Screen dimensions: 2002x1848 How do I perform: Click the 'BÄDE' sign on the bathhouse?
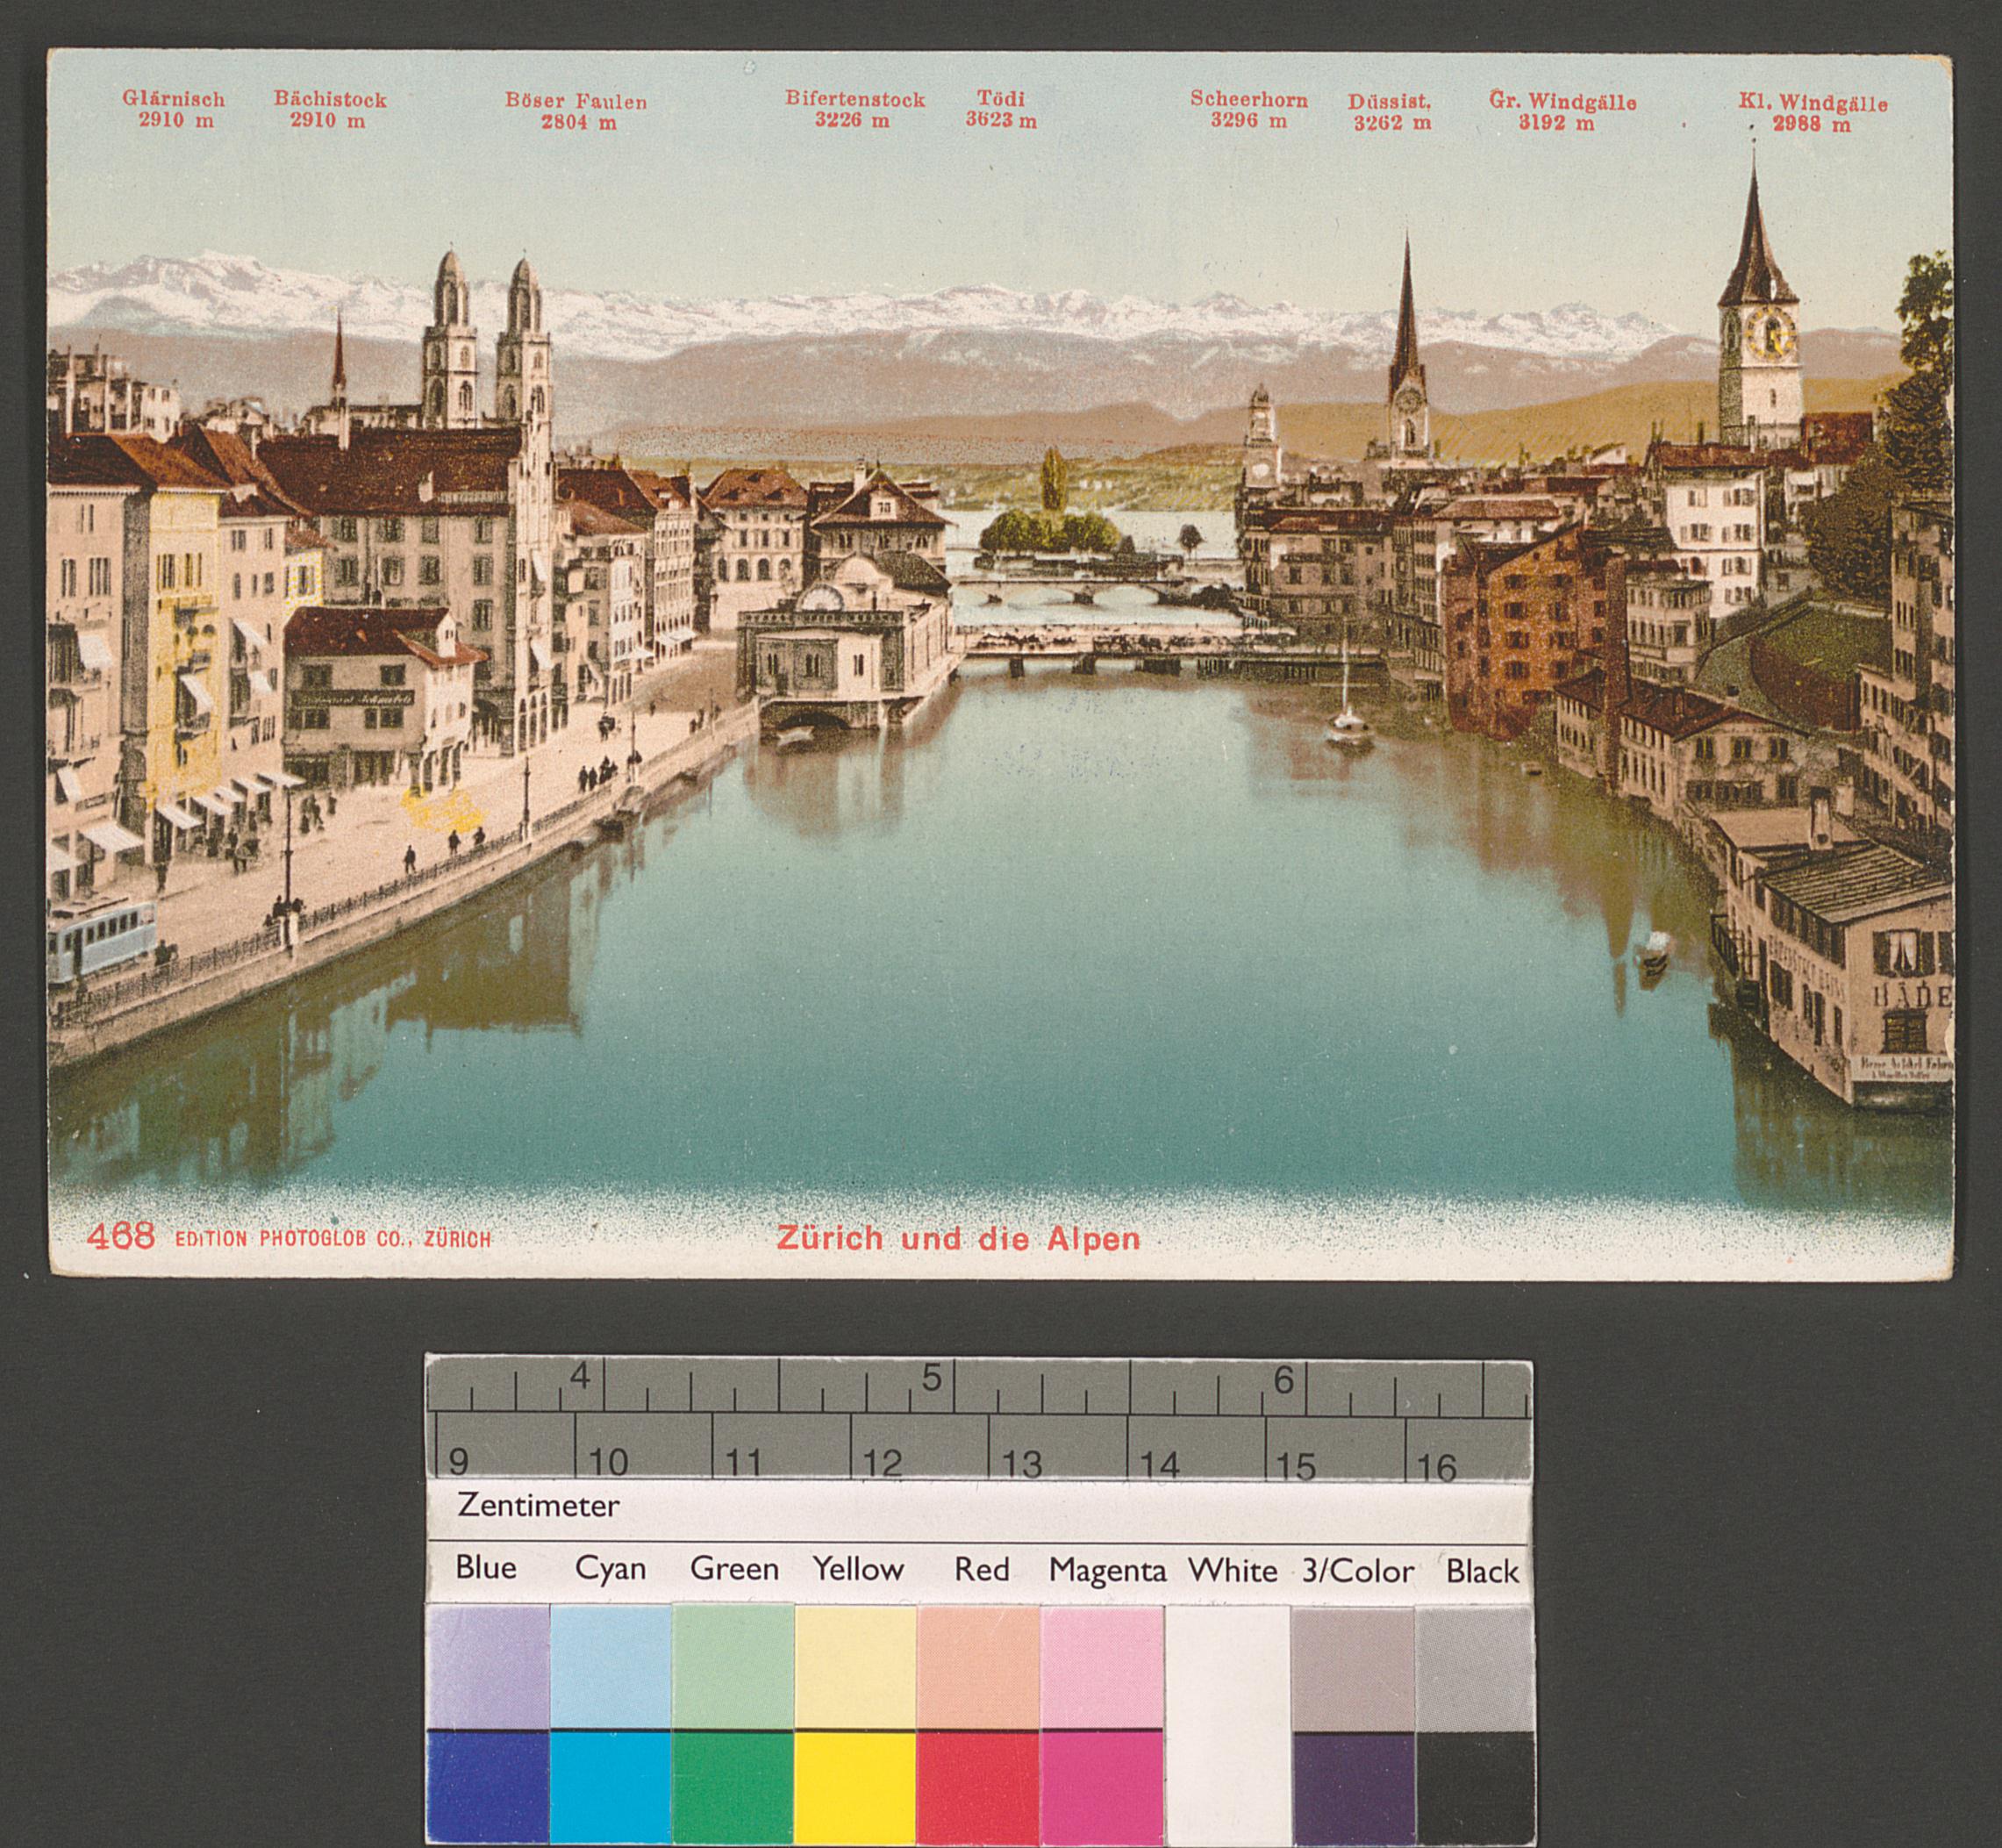[x=1912, y=996]
